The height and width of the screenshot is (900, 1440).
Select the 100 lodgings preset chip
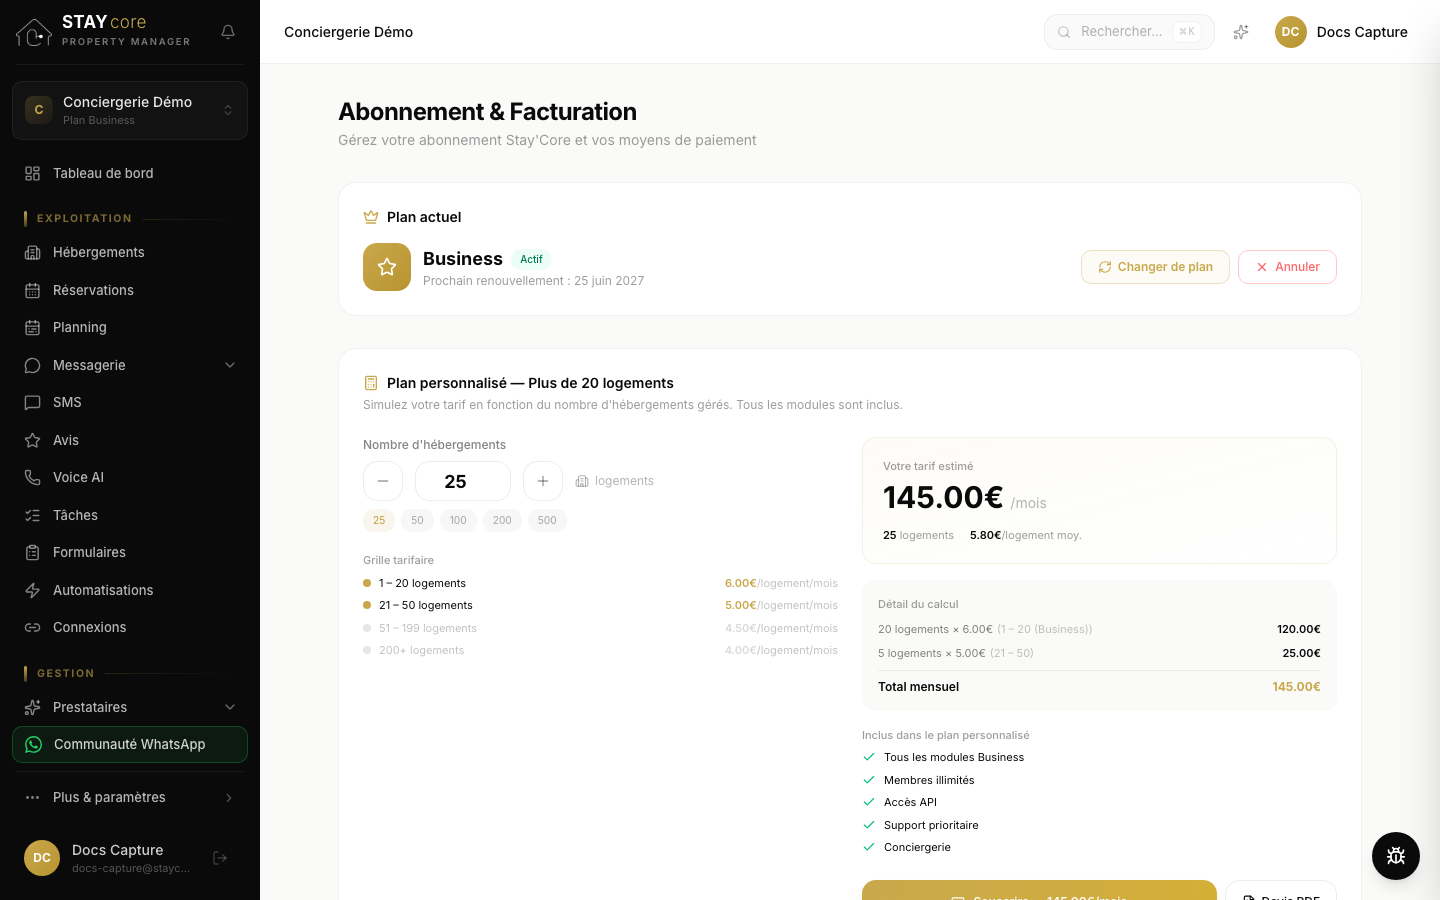point(458,520)
